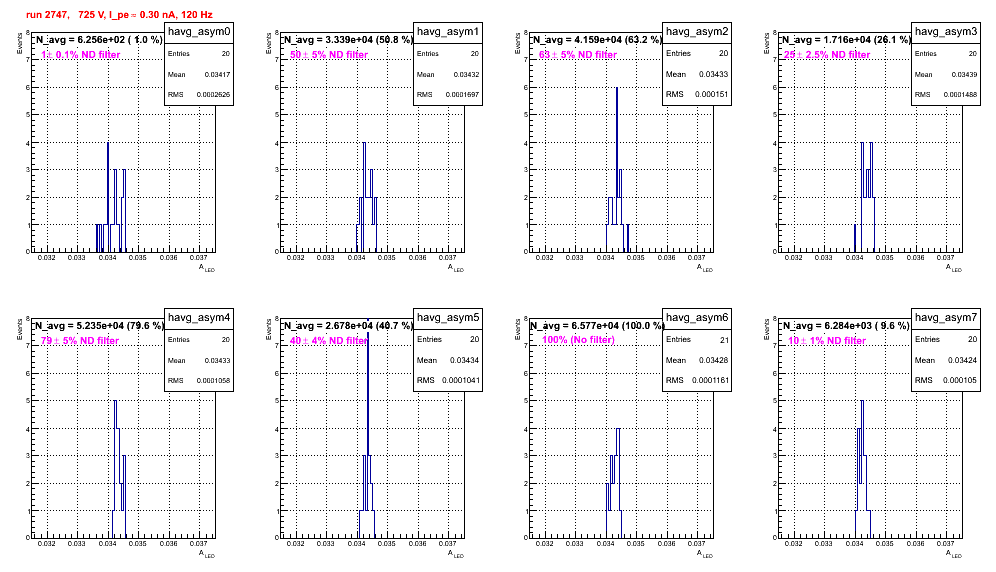Click the N_avg = 5.235e+04 label

(99, 325)
